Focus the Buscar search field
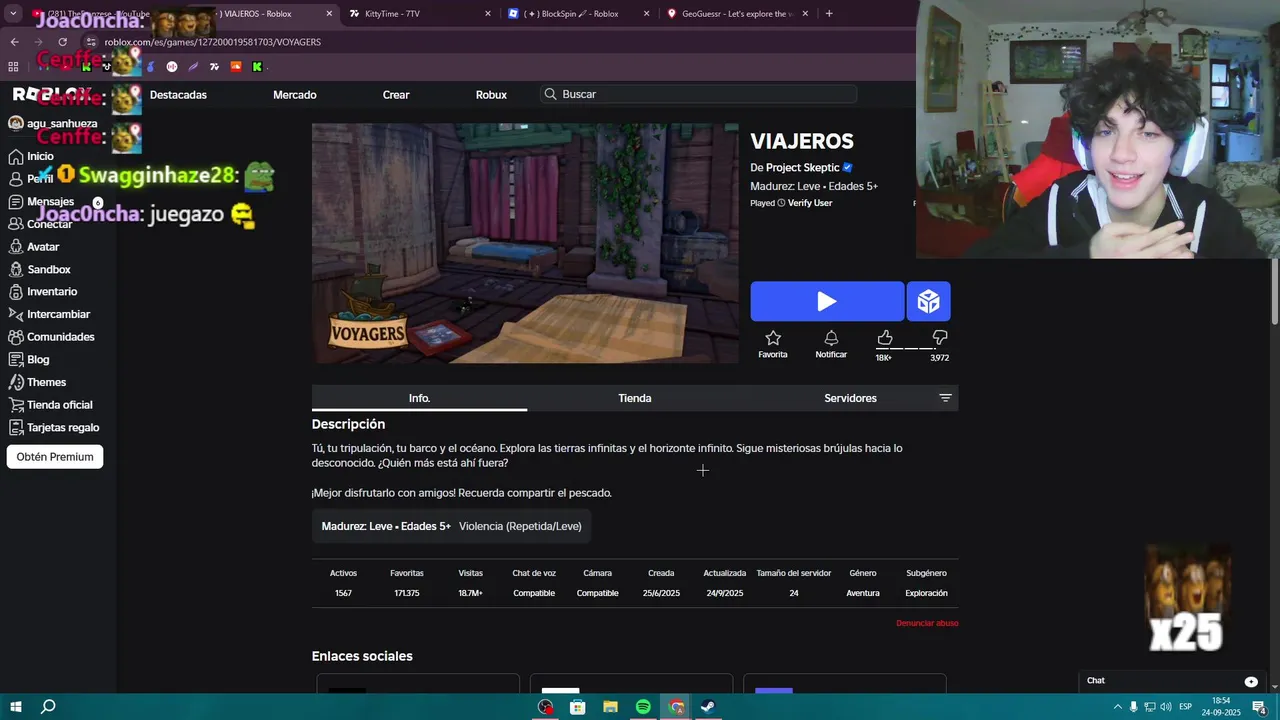1280x720 pixels. [x=698, y=94]
